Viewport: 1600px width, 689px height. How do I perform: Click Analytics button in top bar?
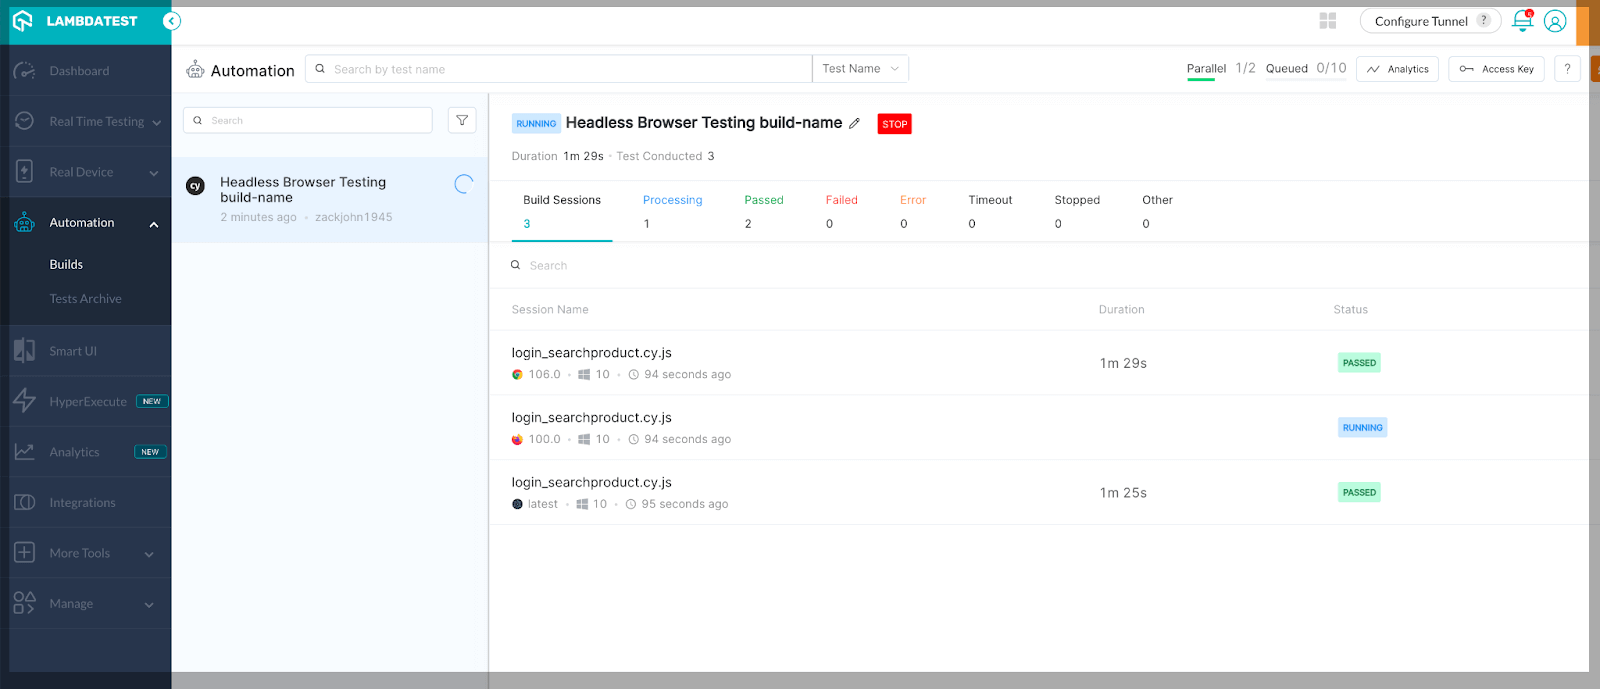tap(1398, 69)
